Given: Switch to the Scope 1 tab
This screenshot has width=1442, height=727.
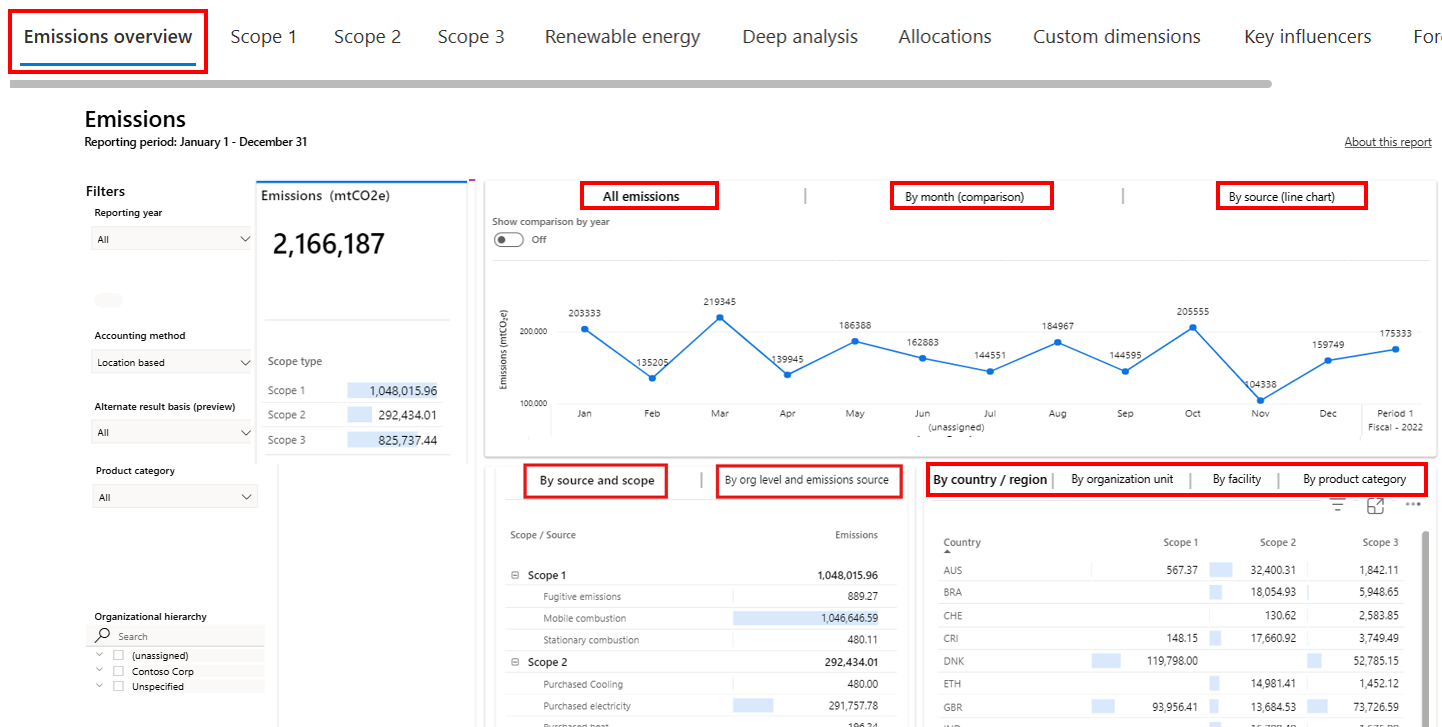Looking at the screenshot, I should coord(263,37).
